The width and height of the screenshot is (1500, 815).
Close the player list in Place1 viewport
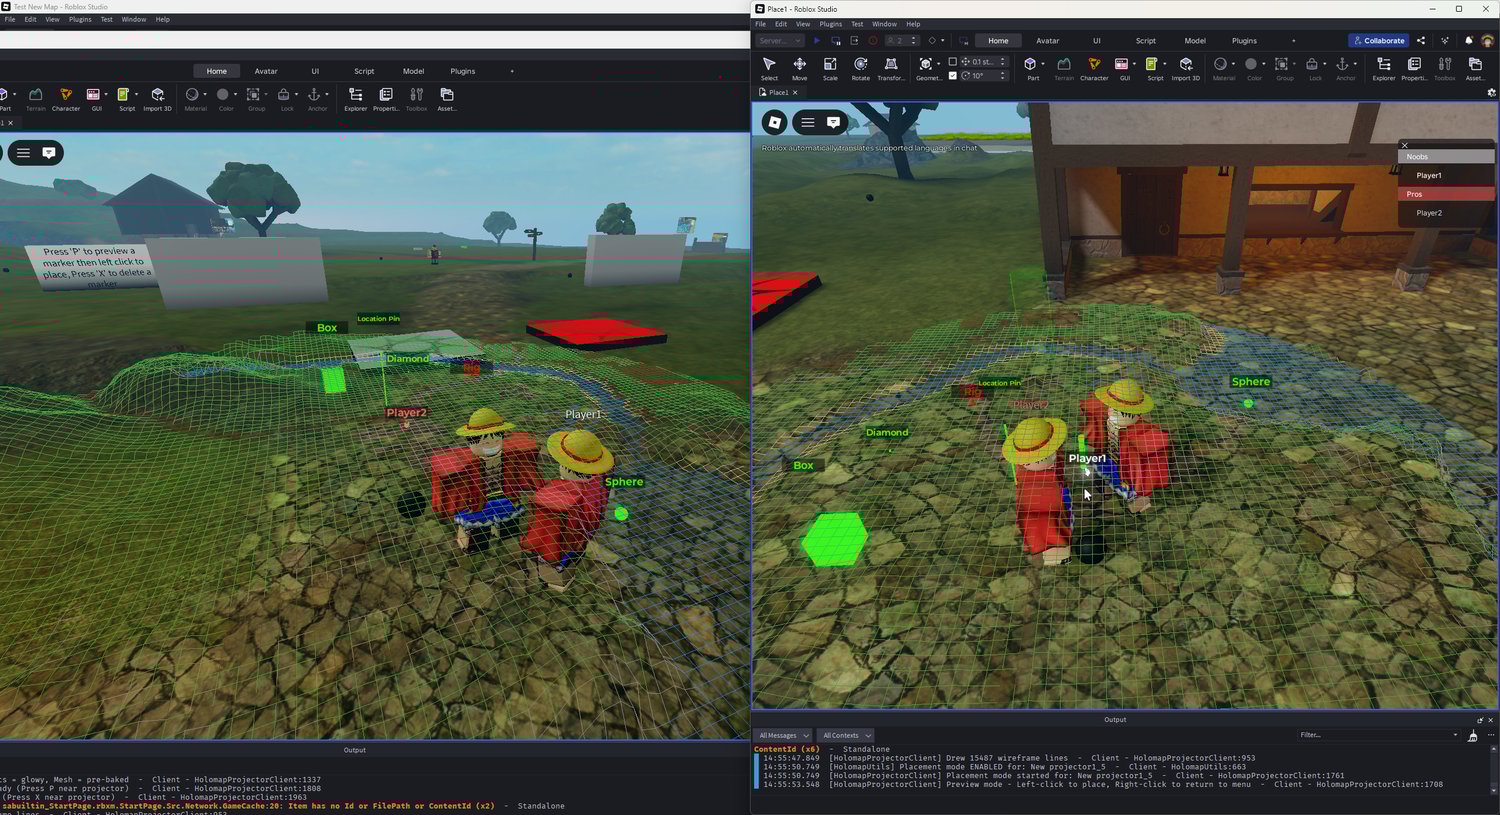(x=1405, y=146)
